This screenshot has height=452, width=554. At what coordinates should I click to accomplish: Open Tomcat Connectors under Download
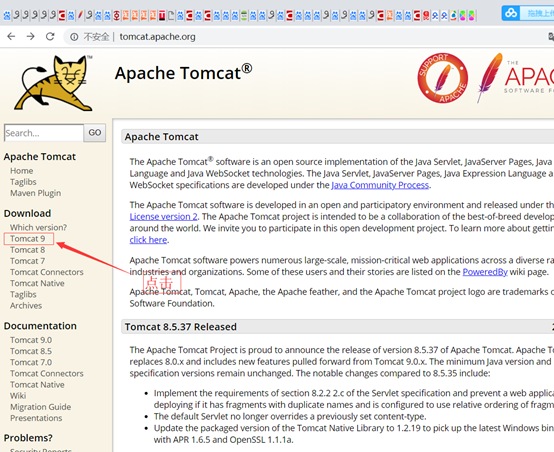pos(47,272)
